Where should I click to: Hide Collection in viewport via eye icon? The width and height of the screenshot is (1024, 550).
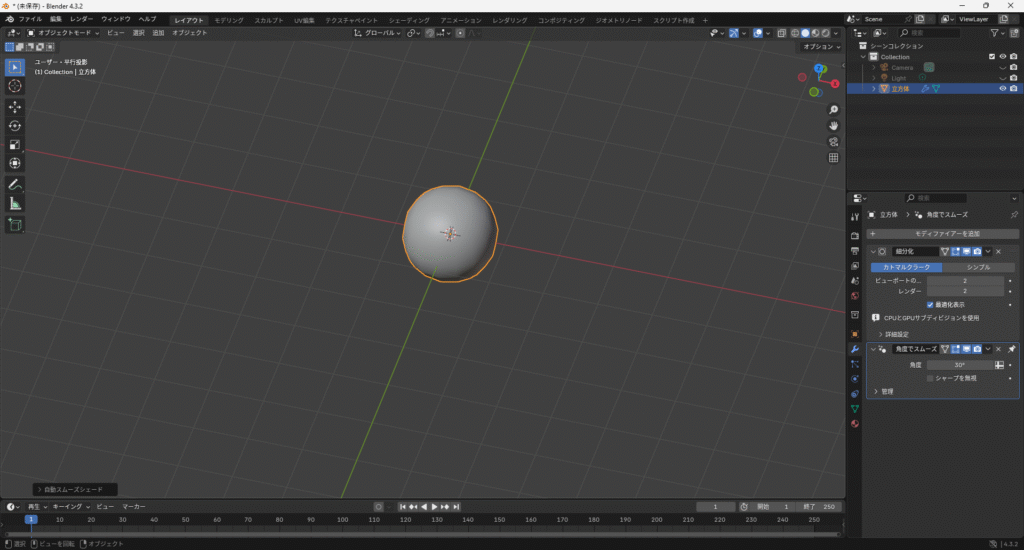click(1003, 57)
